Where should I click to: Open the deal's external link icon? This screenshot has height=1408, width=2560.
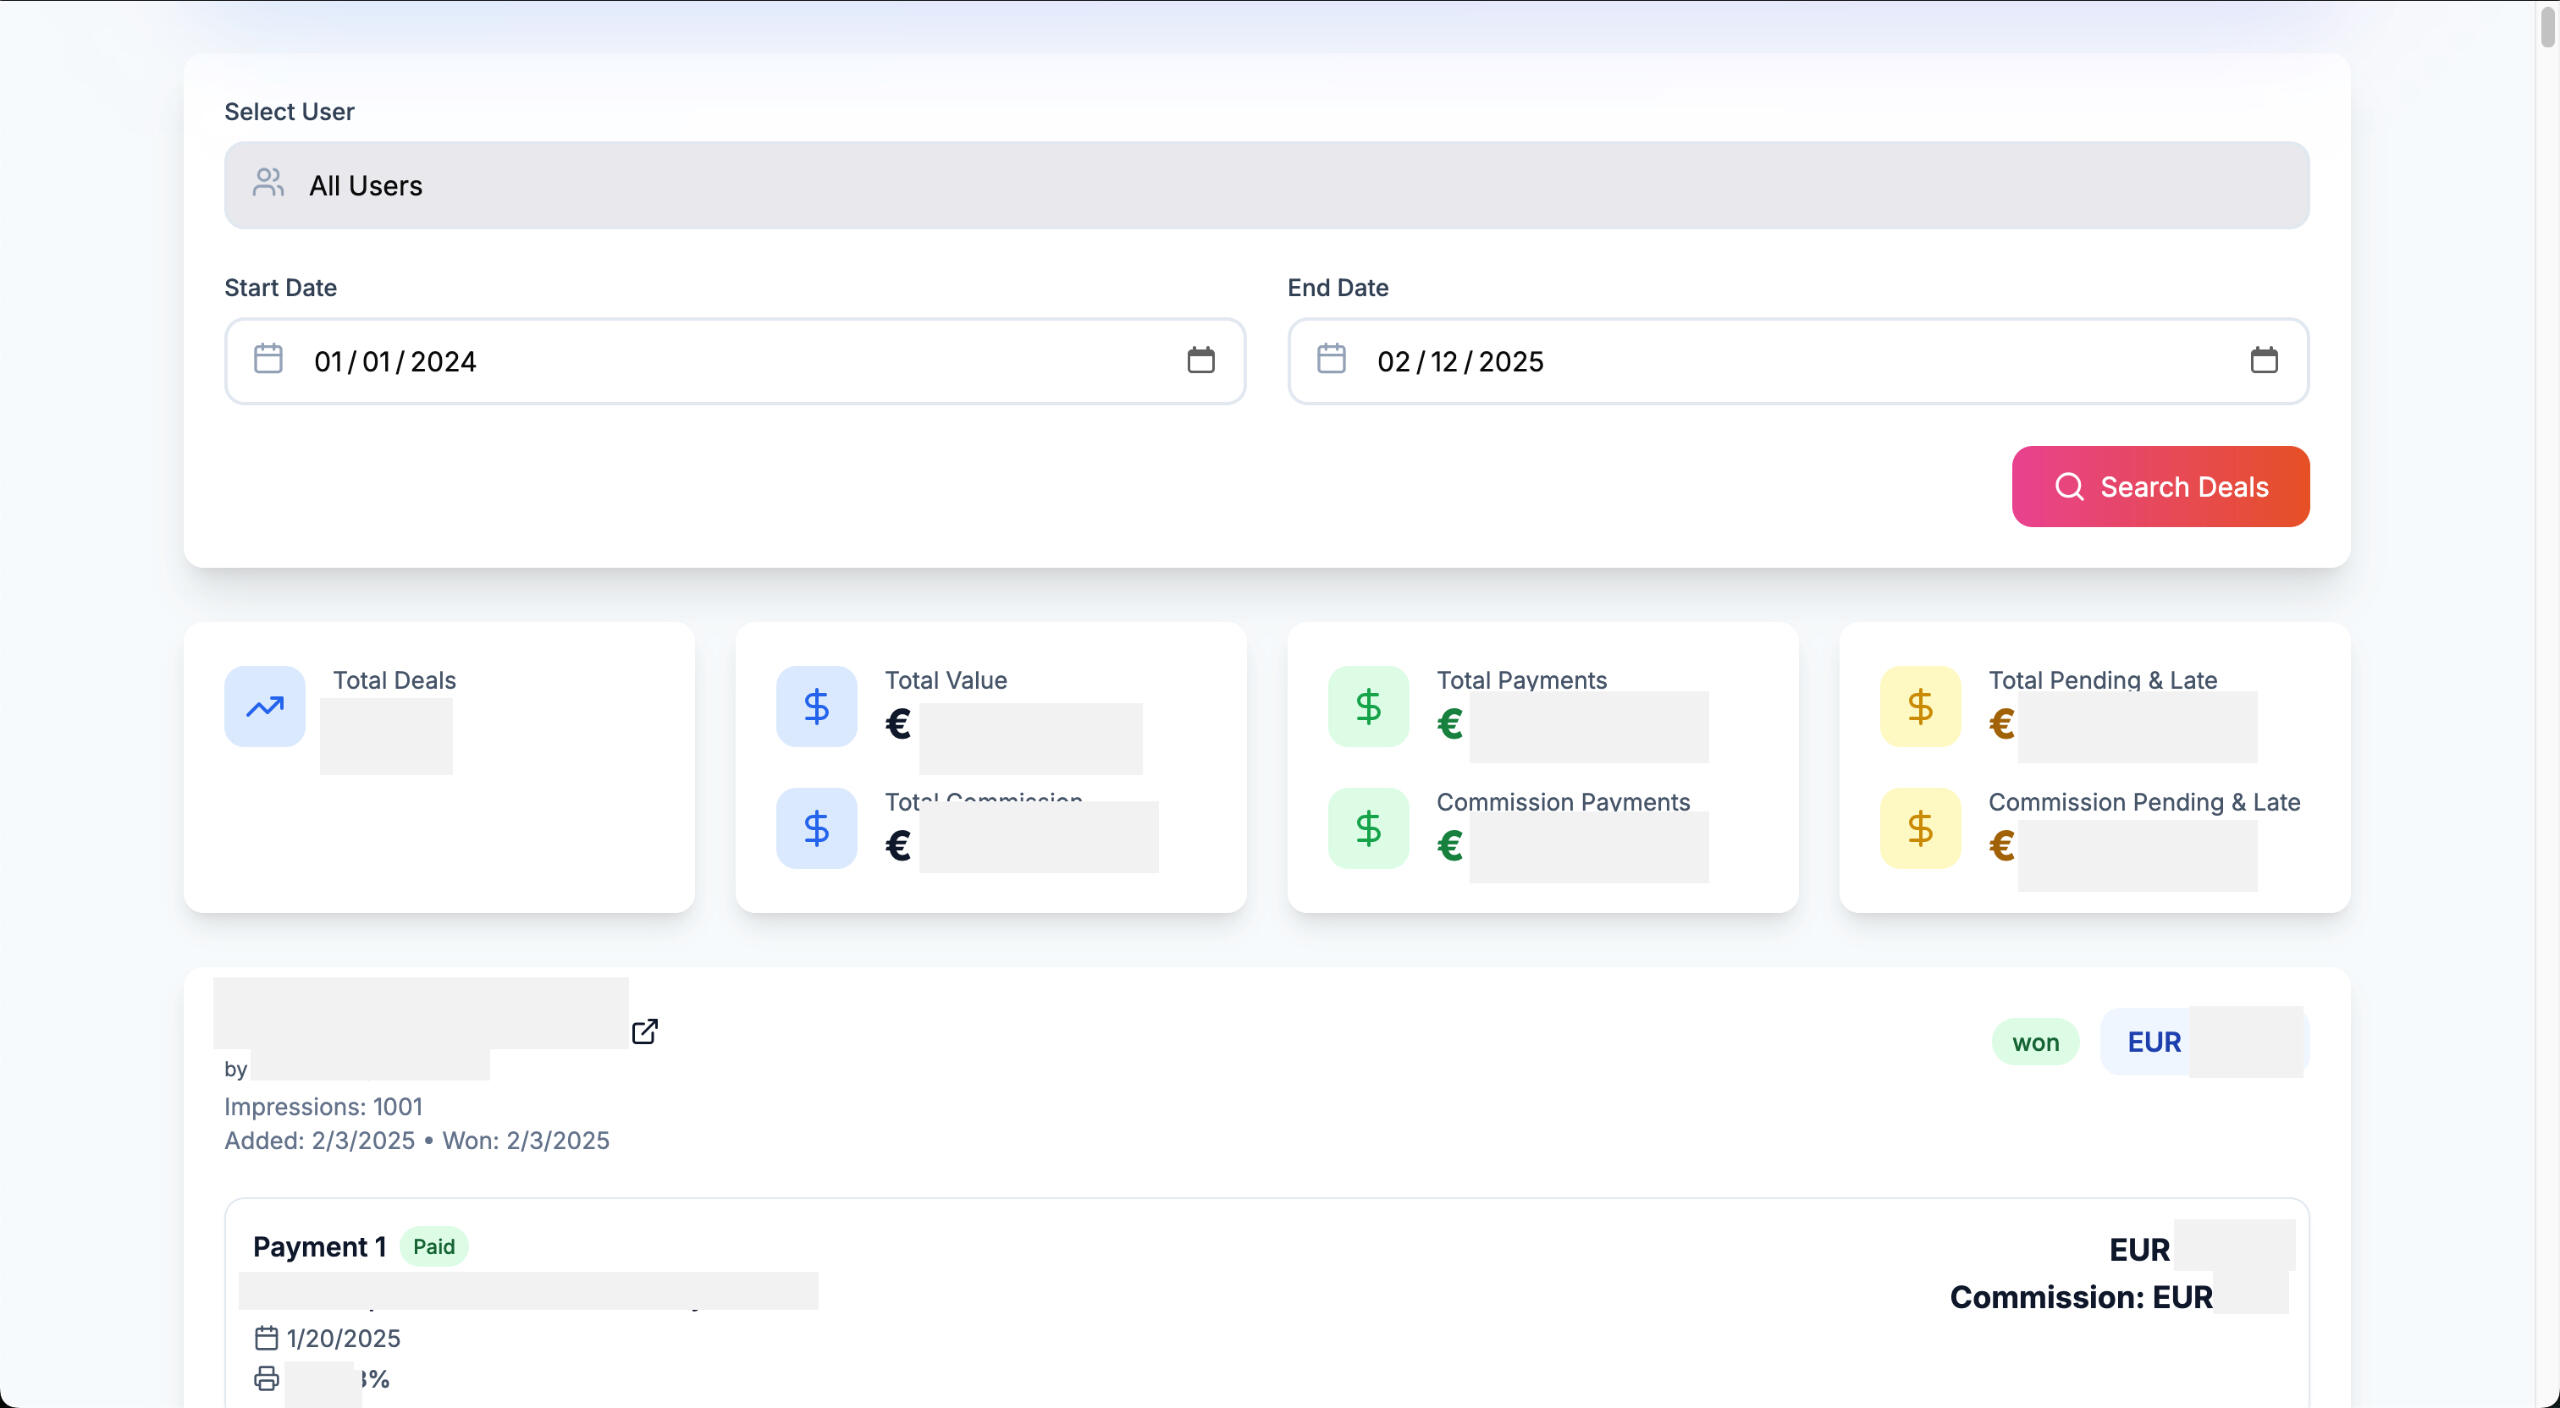click(645, 1031)
